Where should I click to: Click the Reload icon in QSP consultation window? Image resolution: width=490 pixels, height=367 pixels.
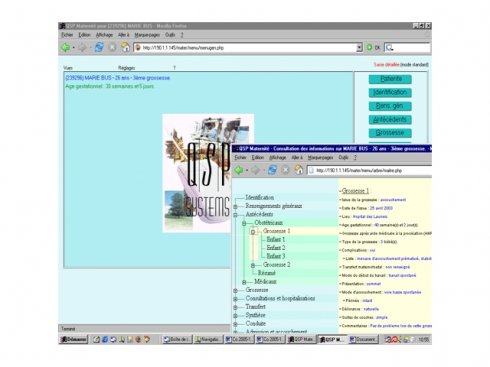tap(272, 170)
